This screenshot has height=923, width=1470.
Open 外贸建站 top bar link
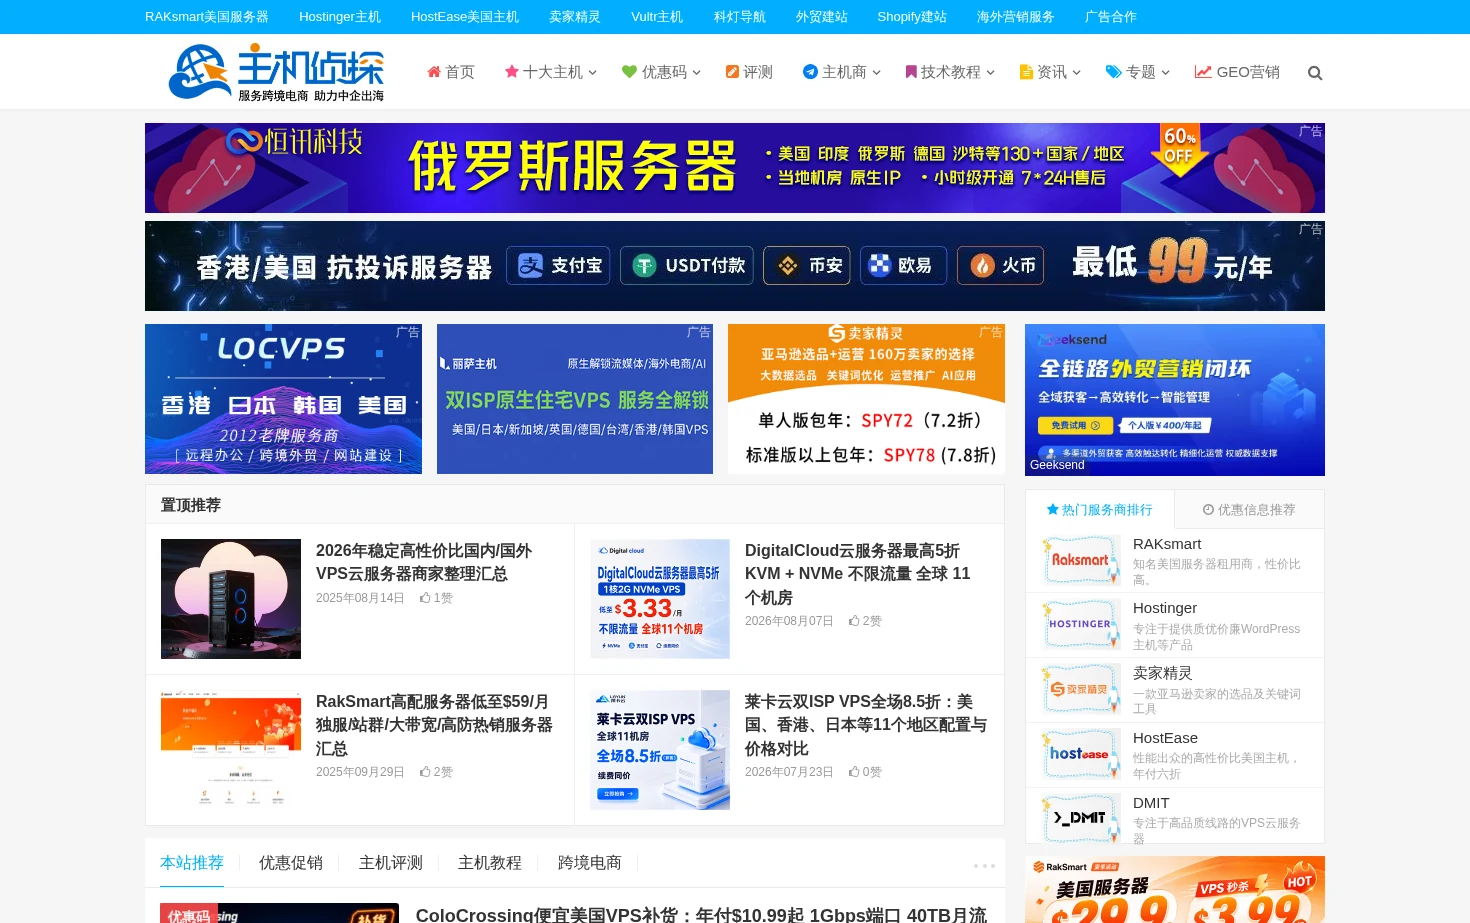[822, 17]
